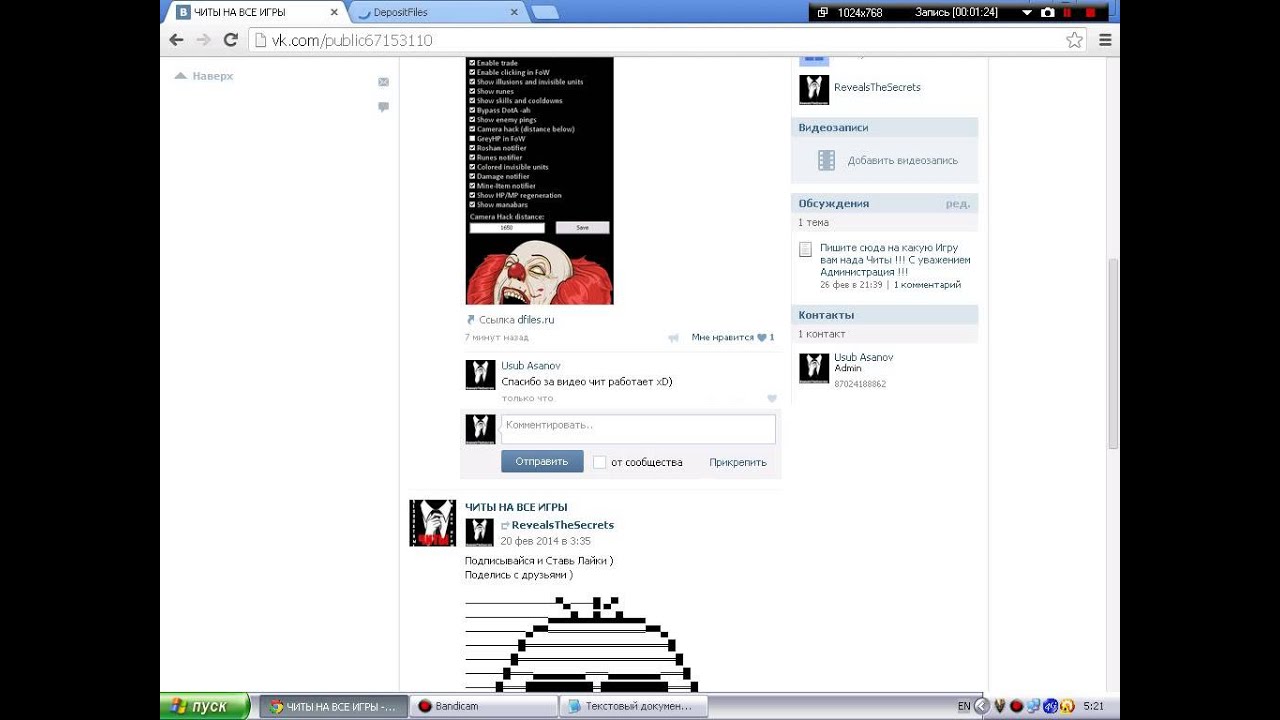Select the Bandicam taskbar button
The image size is (1280, 720).
click(483, 706)
